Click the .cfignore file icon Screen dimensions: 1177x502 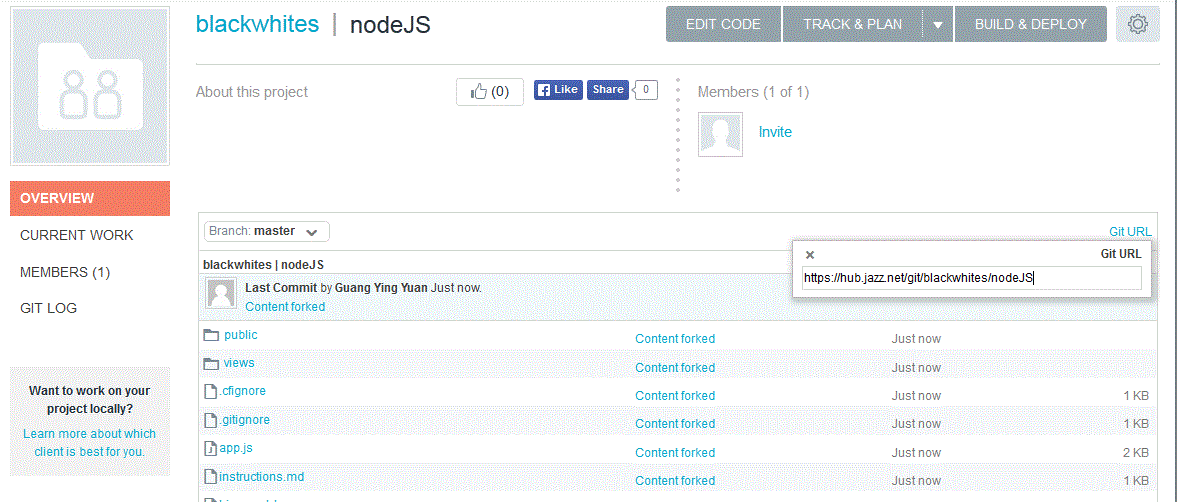coord(211,391)
